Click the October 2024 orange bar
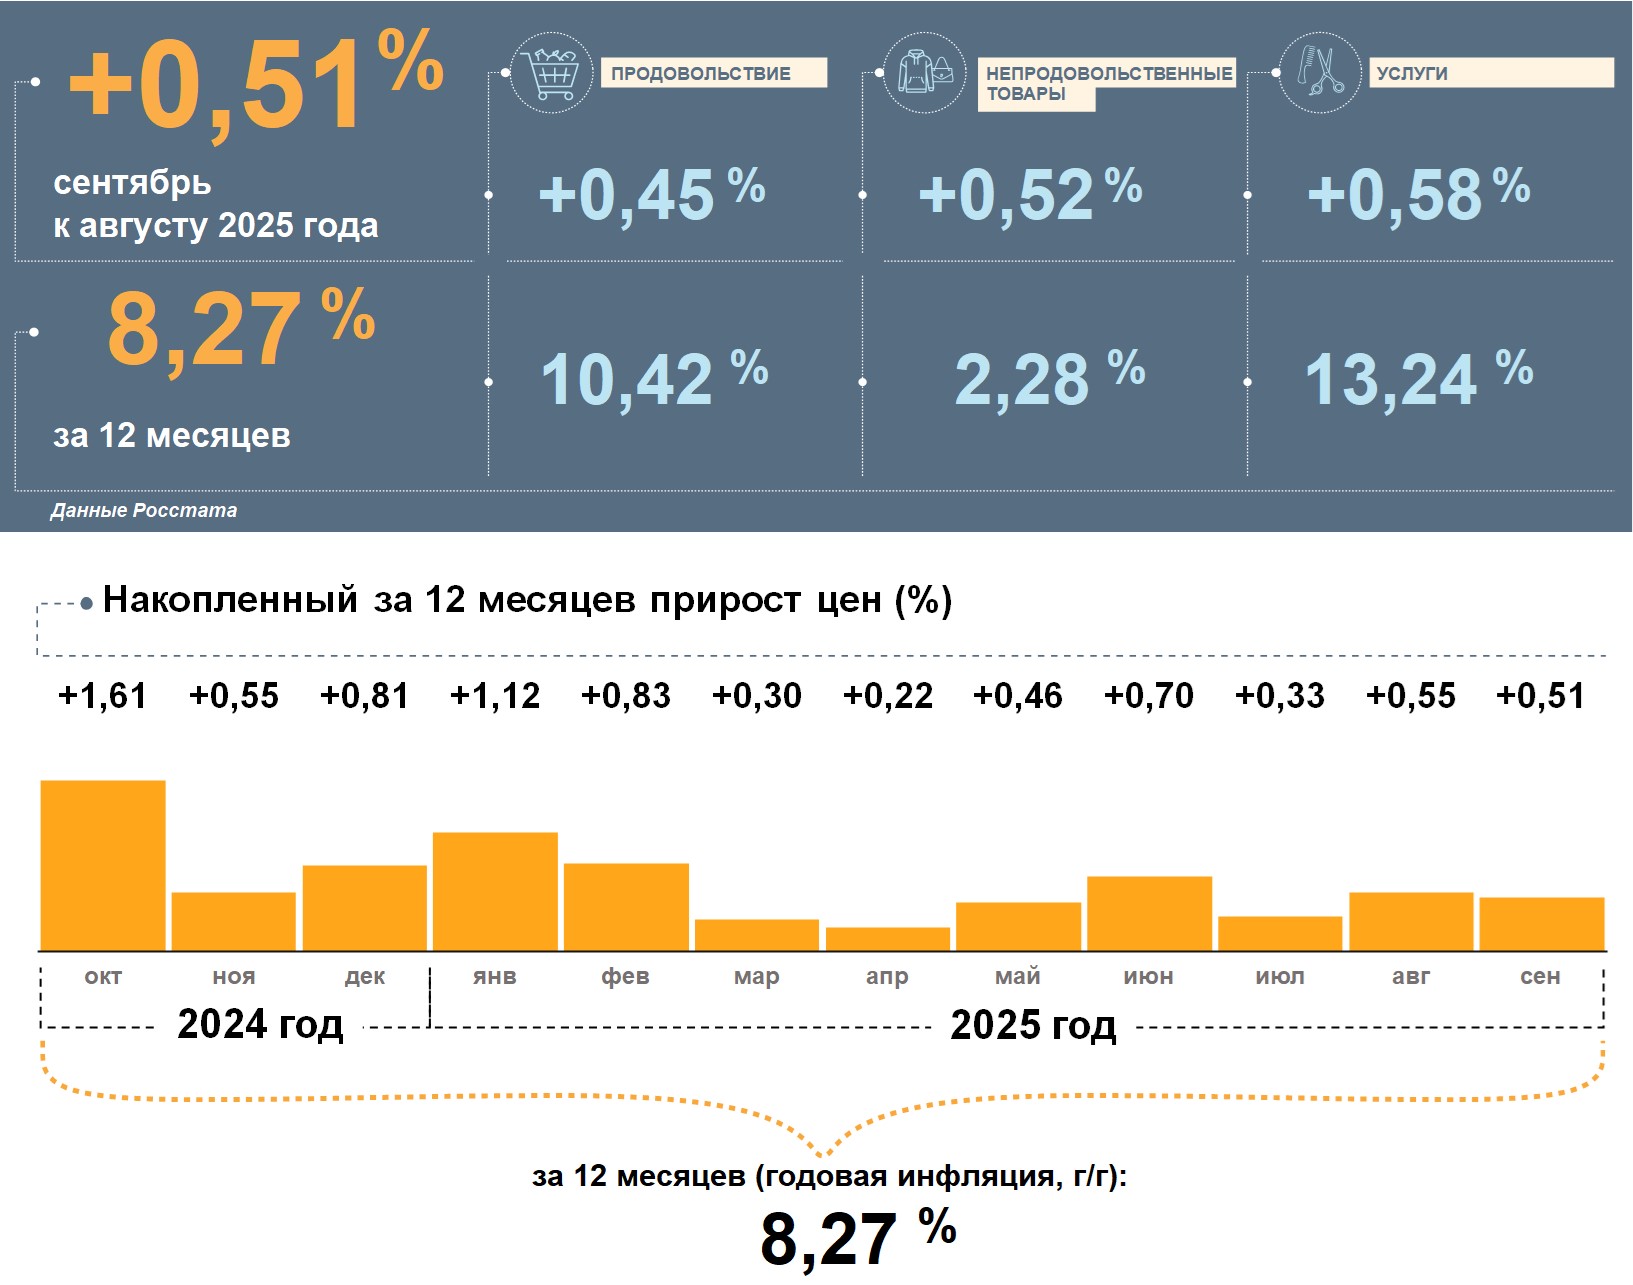Image resolution: width=1633 pixels, height=1285 pixels. point(103,865)
